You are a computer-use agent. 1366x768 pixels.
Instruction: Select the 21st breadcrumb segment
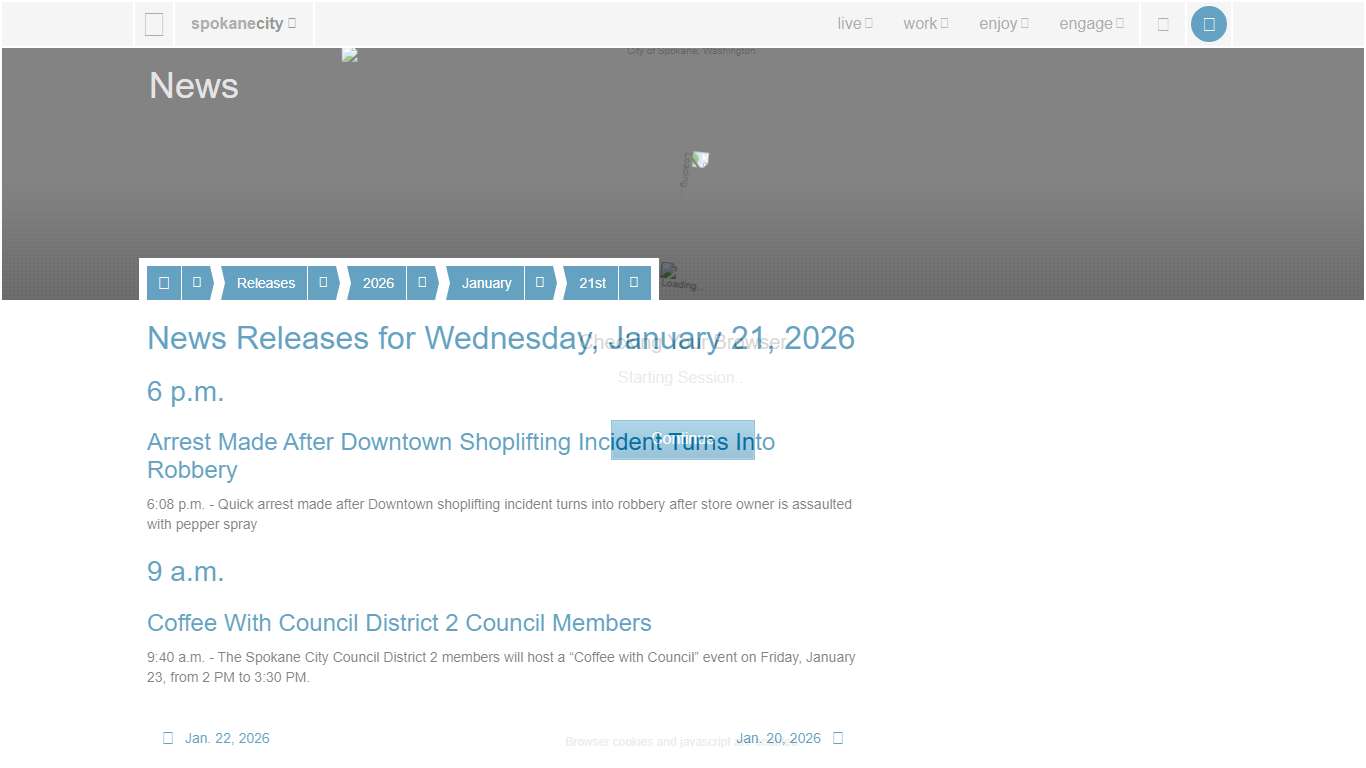coord(591,283)
